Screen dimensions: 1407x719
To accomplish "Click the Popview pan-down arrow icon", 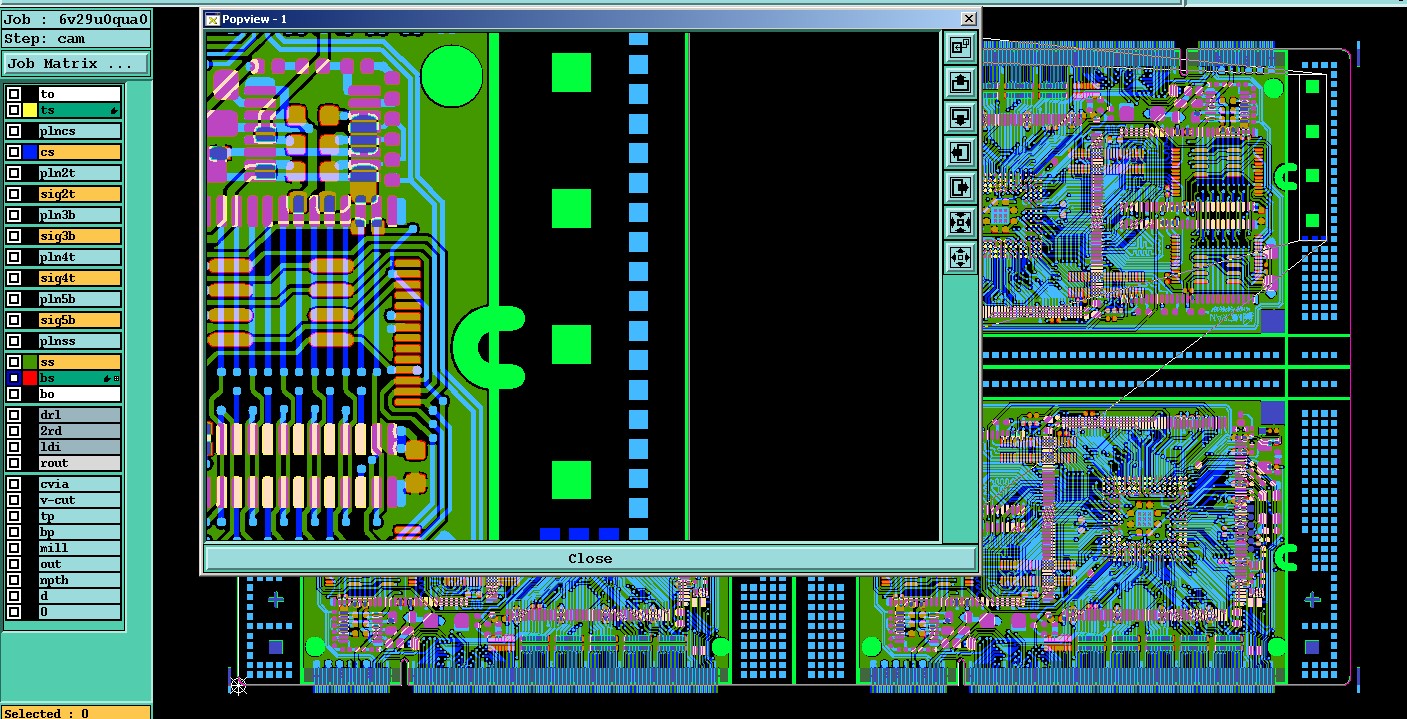I will 960,117.
